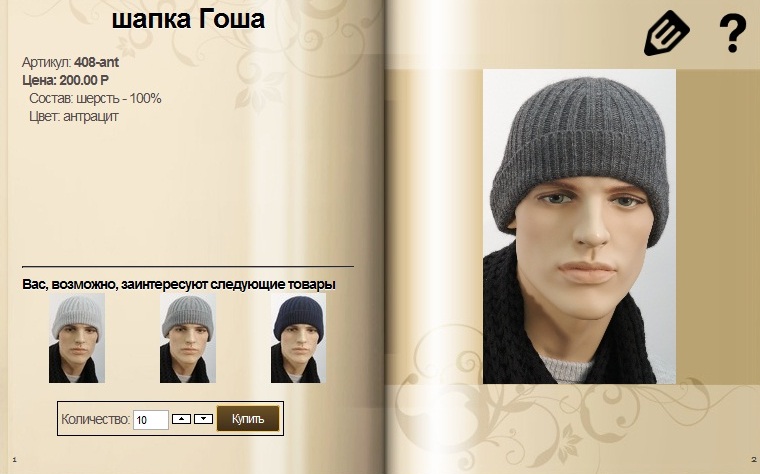This screenshot has height=474, width=760.
Task: Decrease quantity with the down arrow
Action: [204, 419]
